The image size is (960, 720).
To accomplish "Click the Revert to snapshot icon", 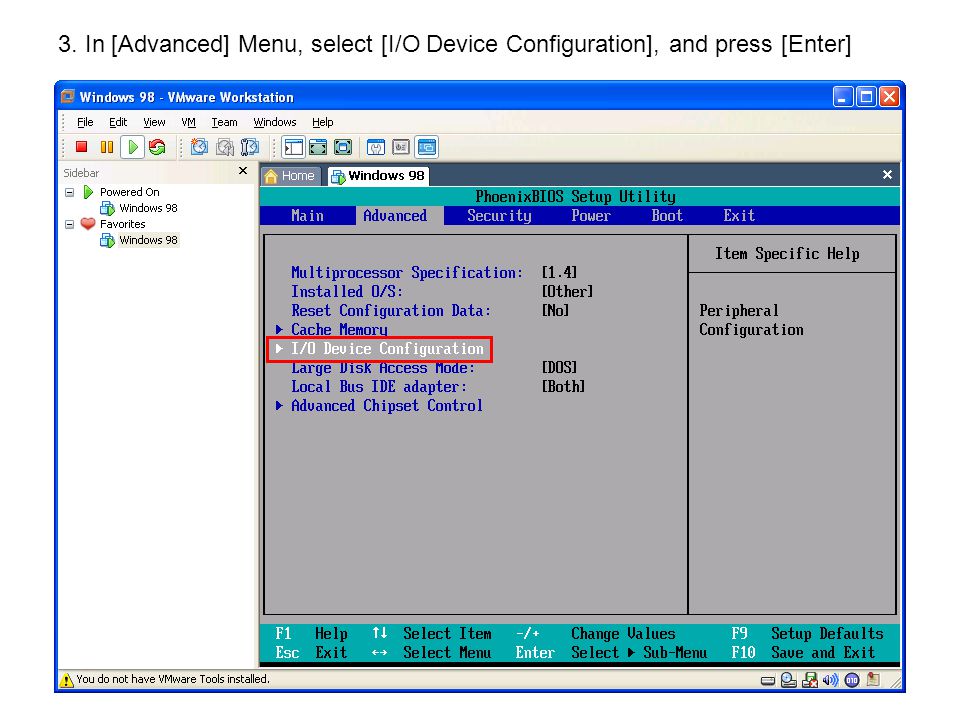I will click(225, 147).
